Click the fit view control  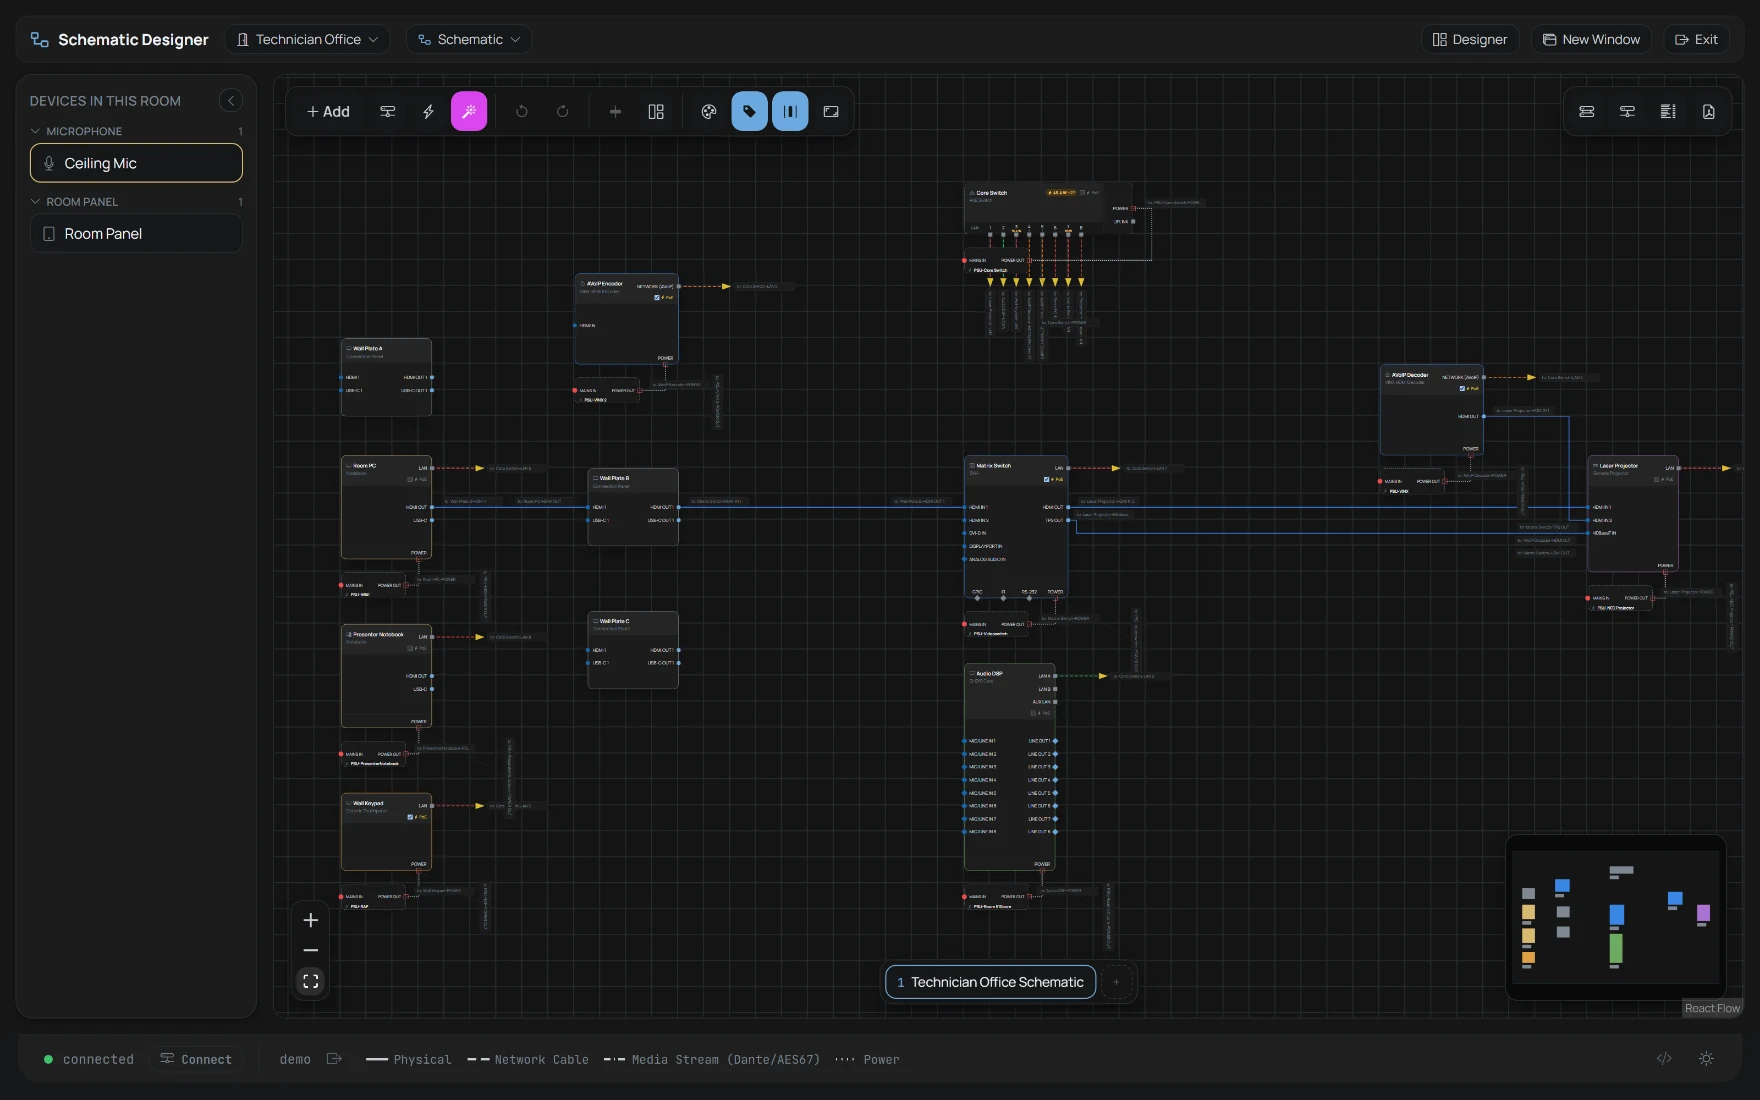[x=311, y=982]
